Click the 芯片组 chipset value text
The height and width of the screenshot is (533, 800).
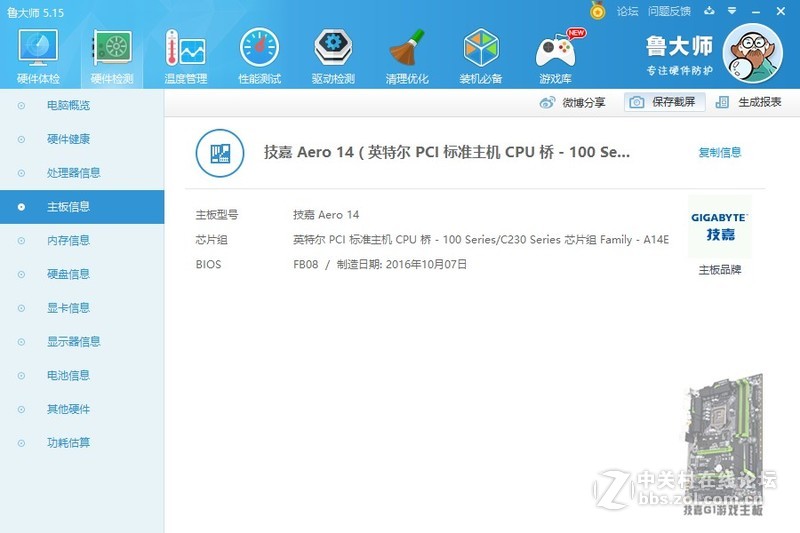tap(481, 240)
